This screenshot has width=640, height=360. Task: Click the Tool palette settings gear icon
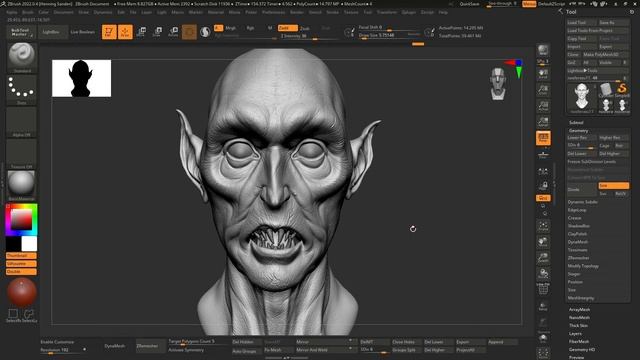coord(632,12)
